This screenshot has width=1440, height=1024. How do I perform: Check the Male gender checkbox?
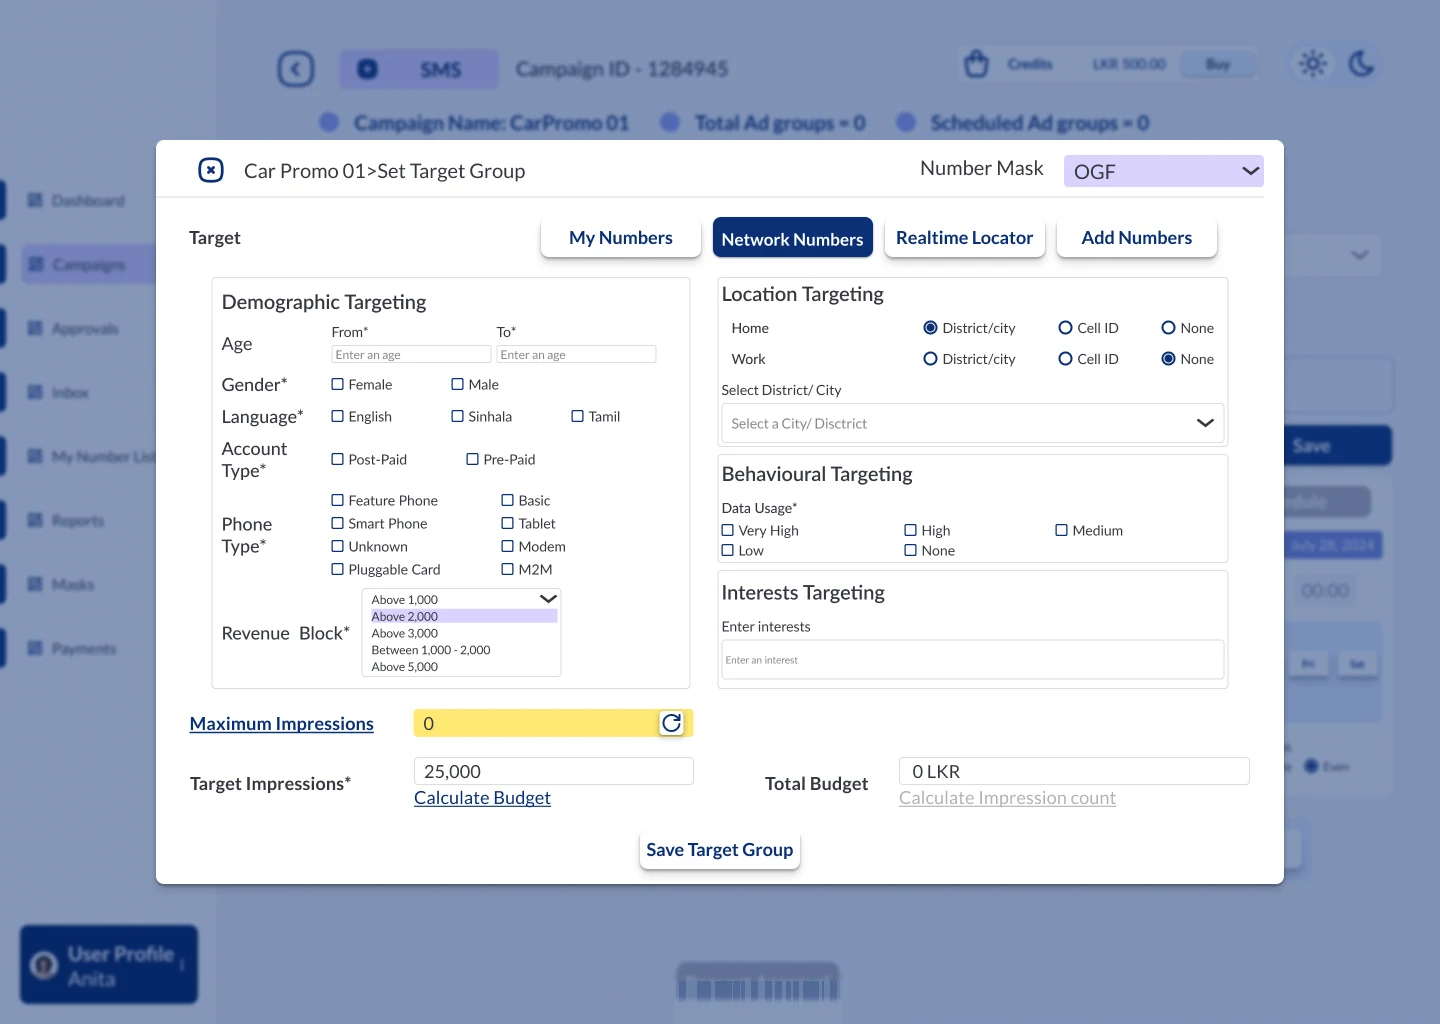click(x=458, y=384)
